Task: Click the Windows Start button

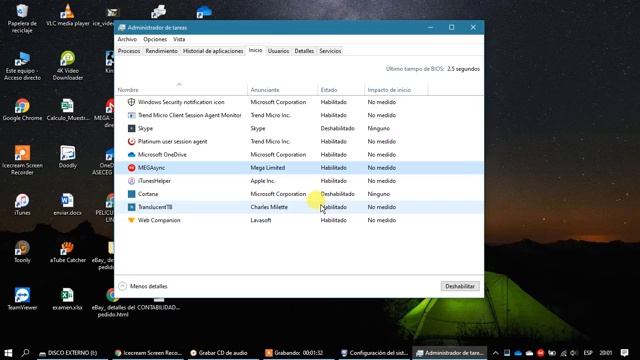Action: (x=8, y=353)
